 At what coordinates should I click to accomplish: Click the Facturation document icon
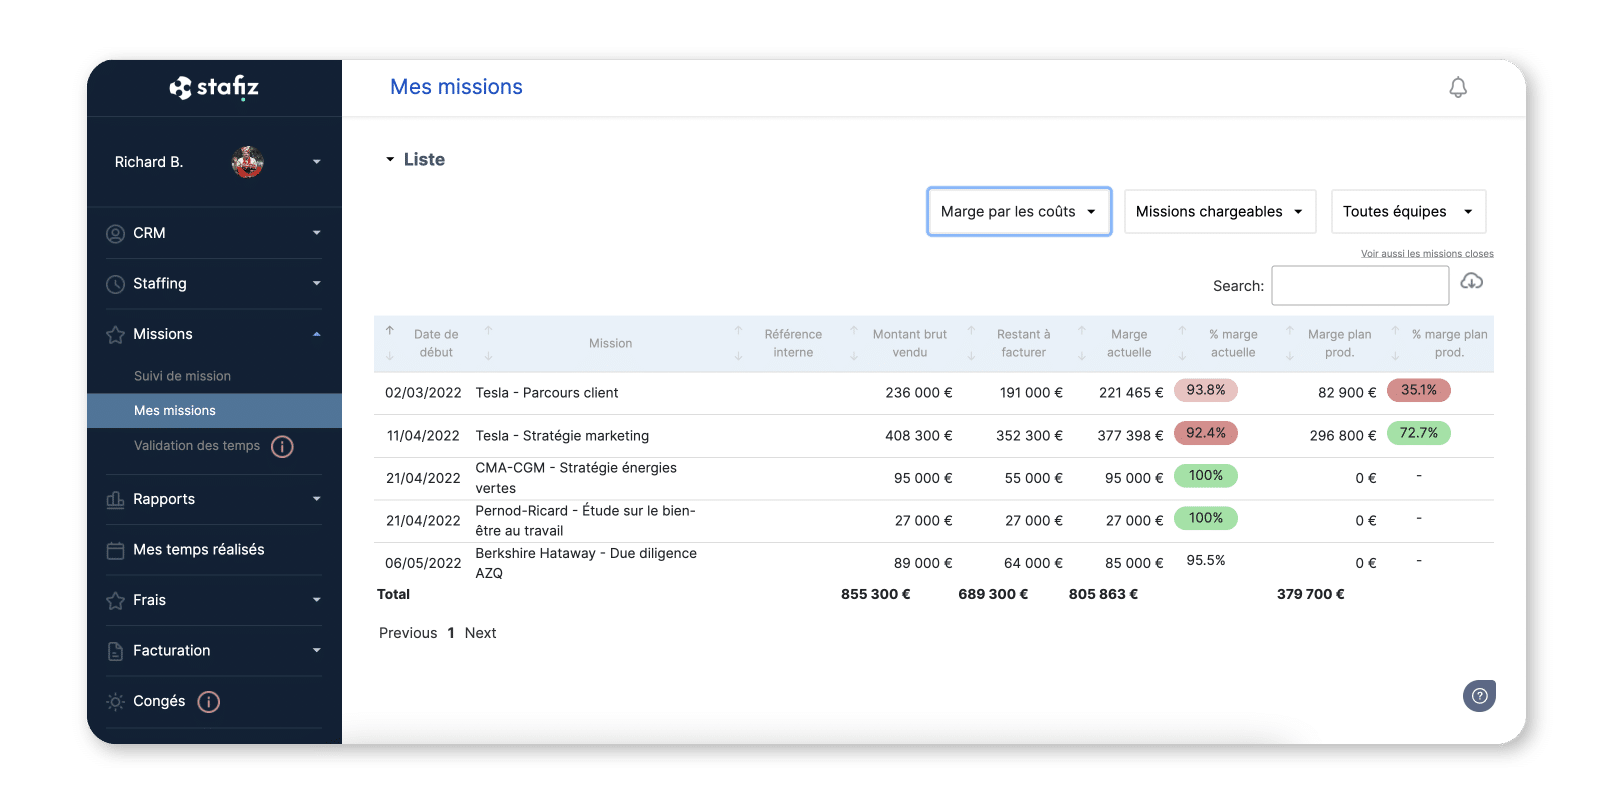coord(116,652)
